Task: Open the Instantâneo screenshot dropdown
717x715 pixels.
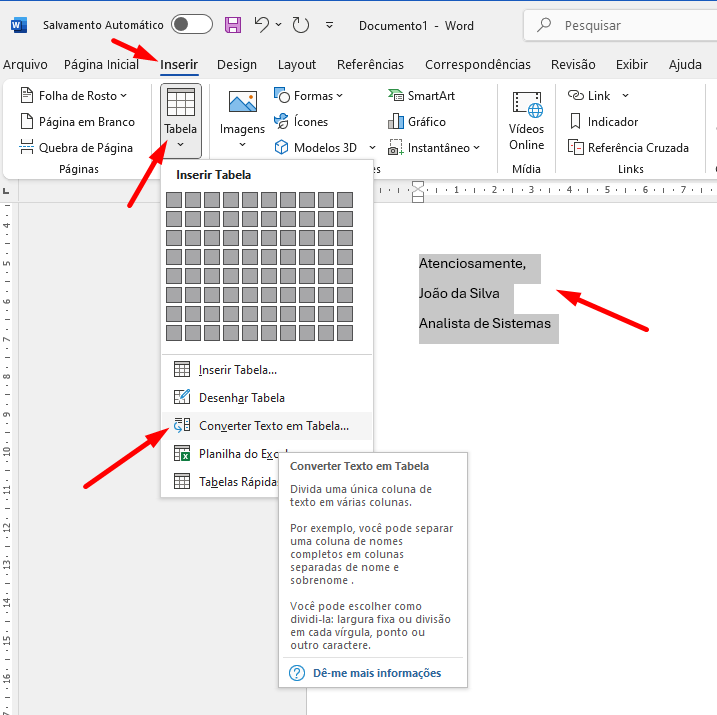Action: click(434, 148)
